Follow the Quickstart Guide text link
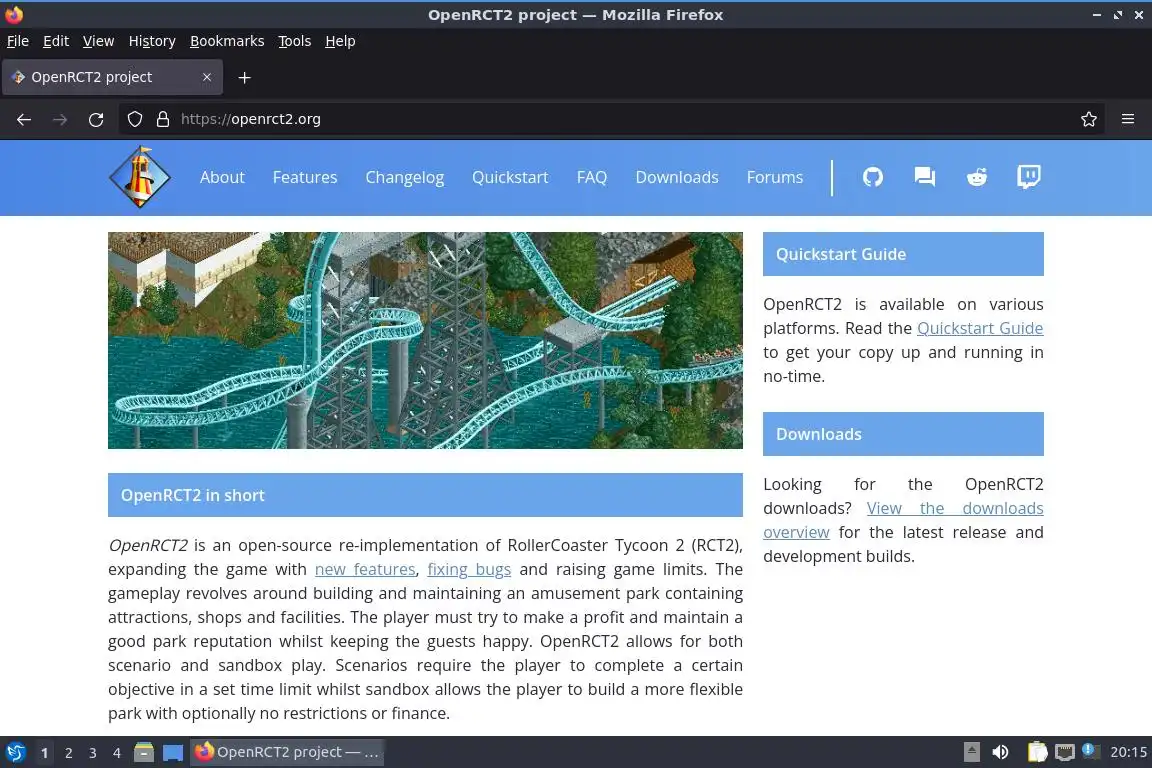 [980, 329]
